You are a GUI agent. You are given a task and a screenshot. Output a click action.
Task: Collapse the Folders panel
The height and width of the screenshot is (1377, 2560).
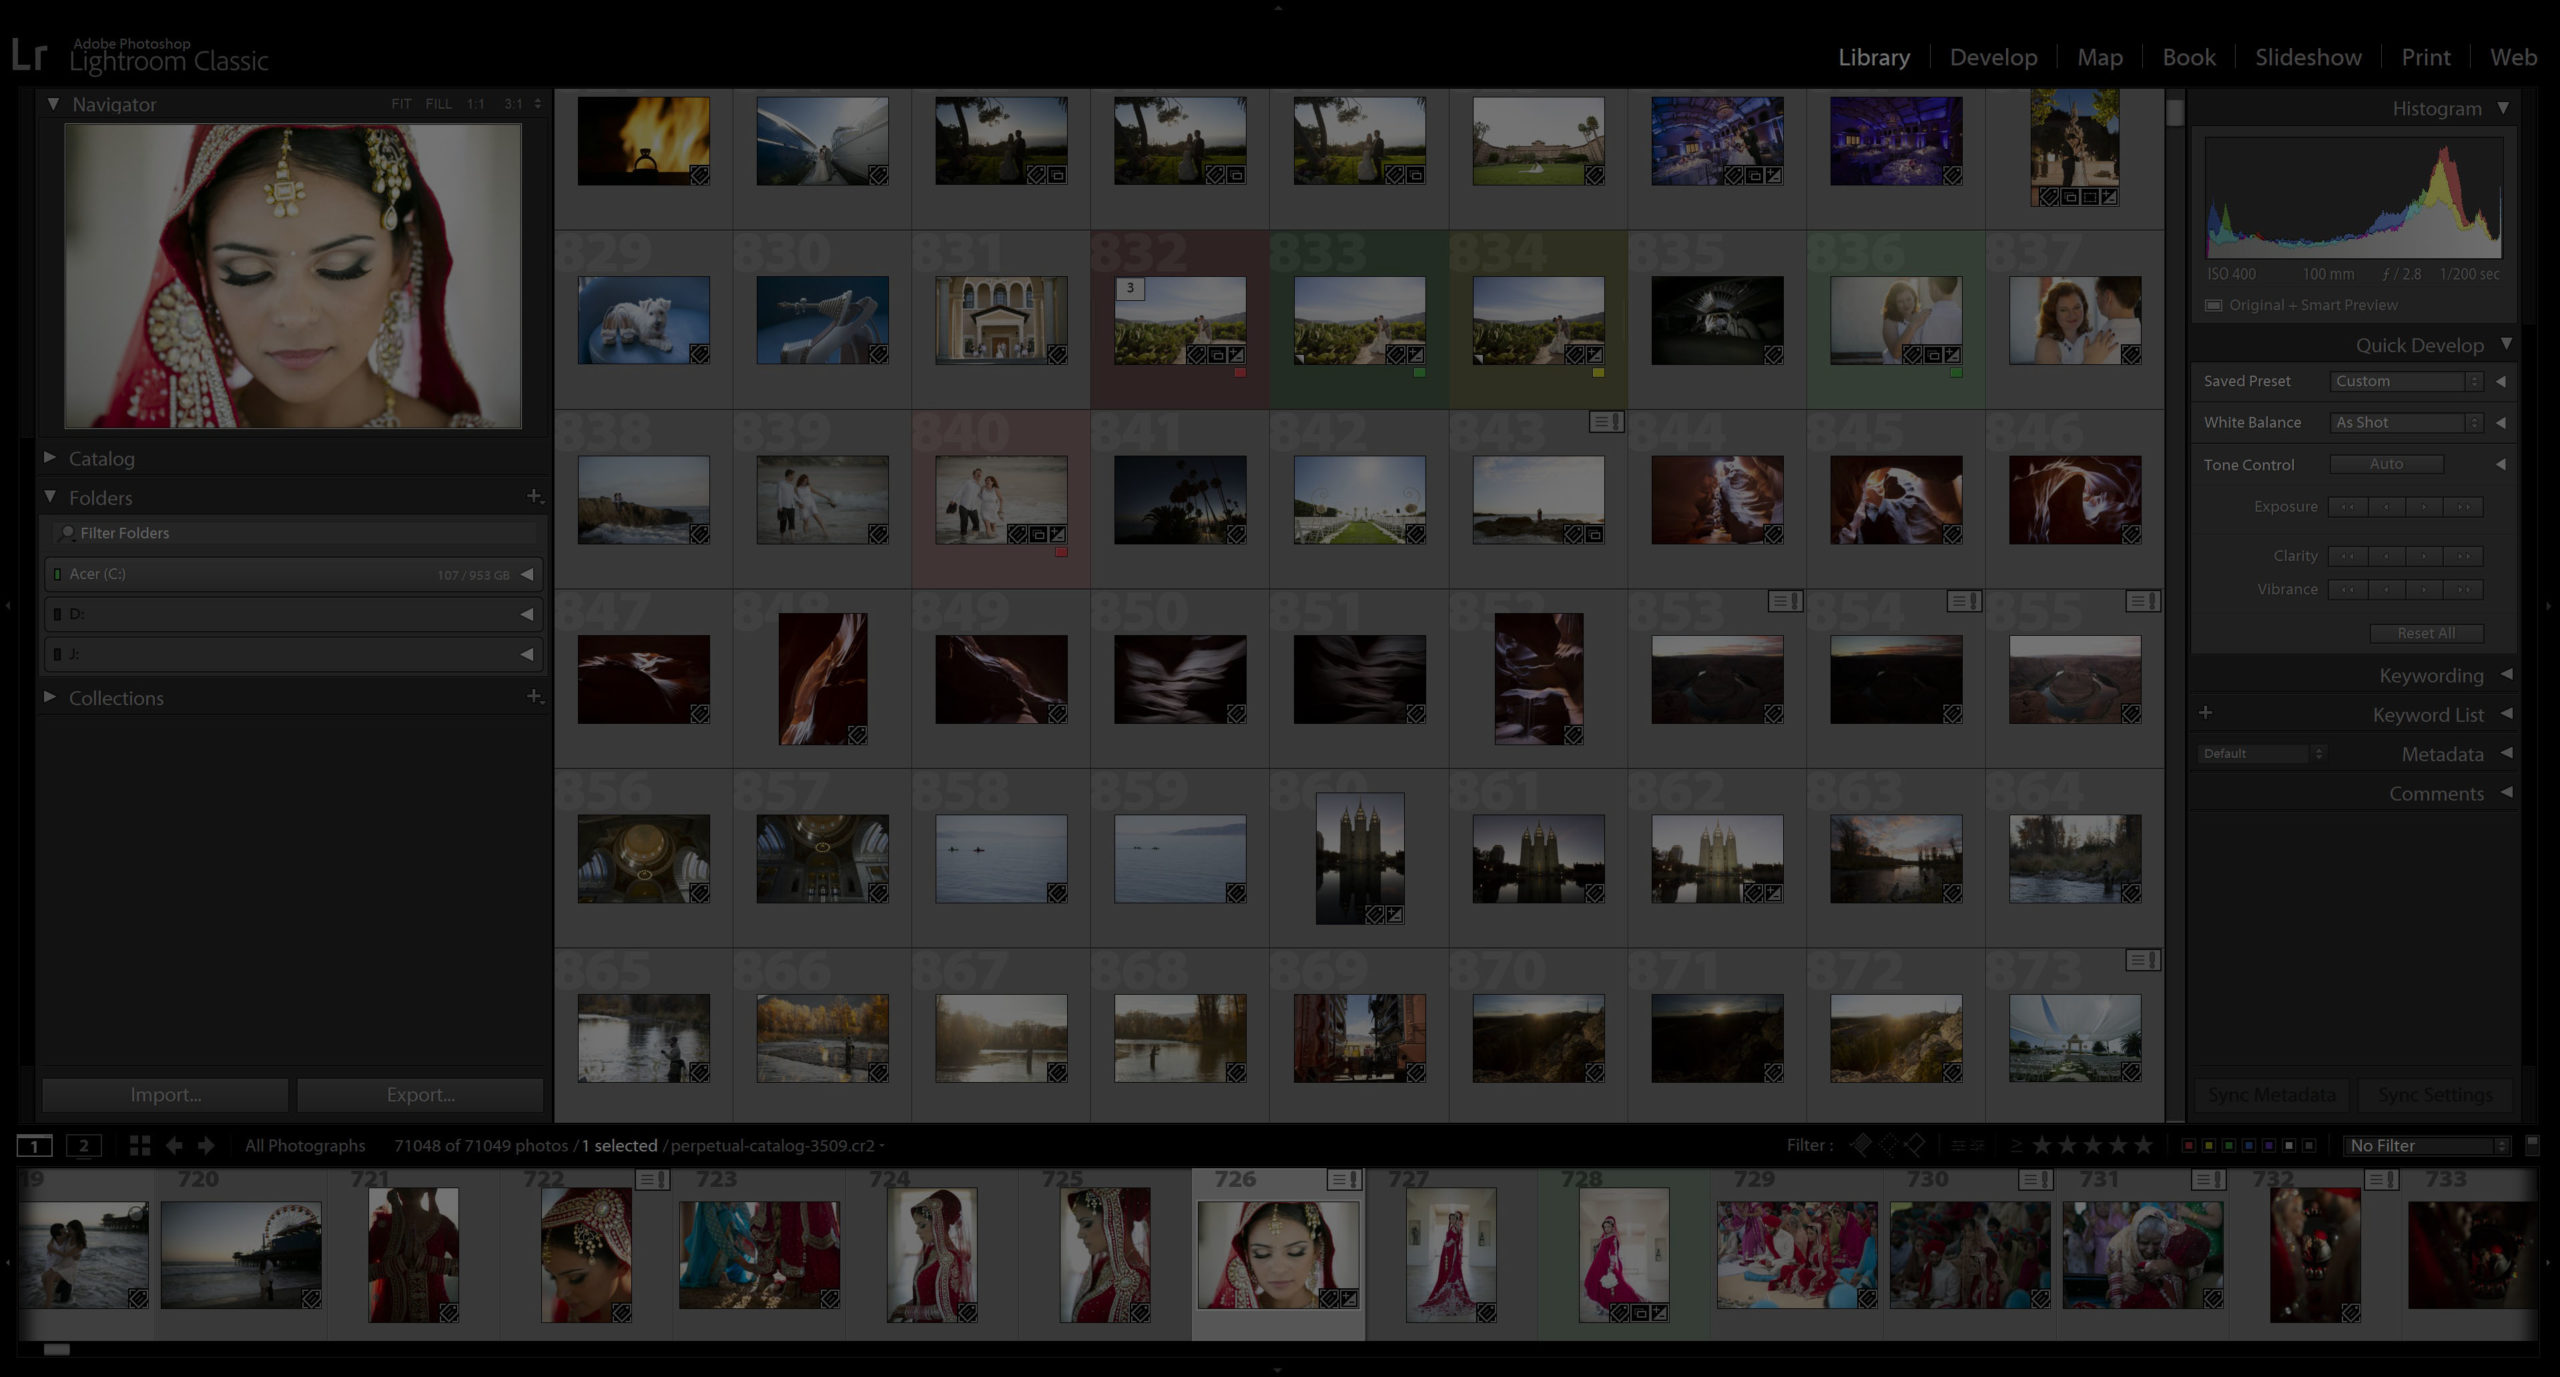[50, 497]
